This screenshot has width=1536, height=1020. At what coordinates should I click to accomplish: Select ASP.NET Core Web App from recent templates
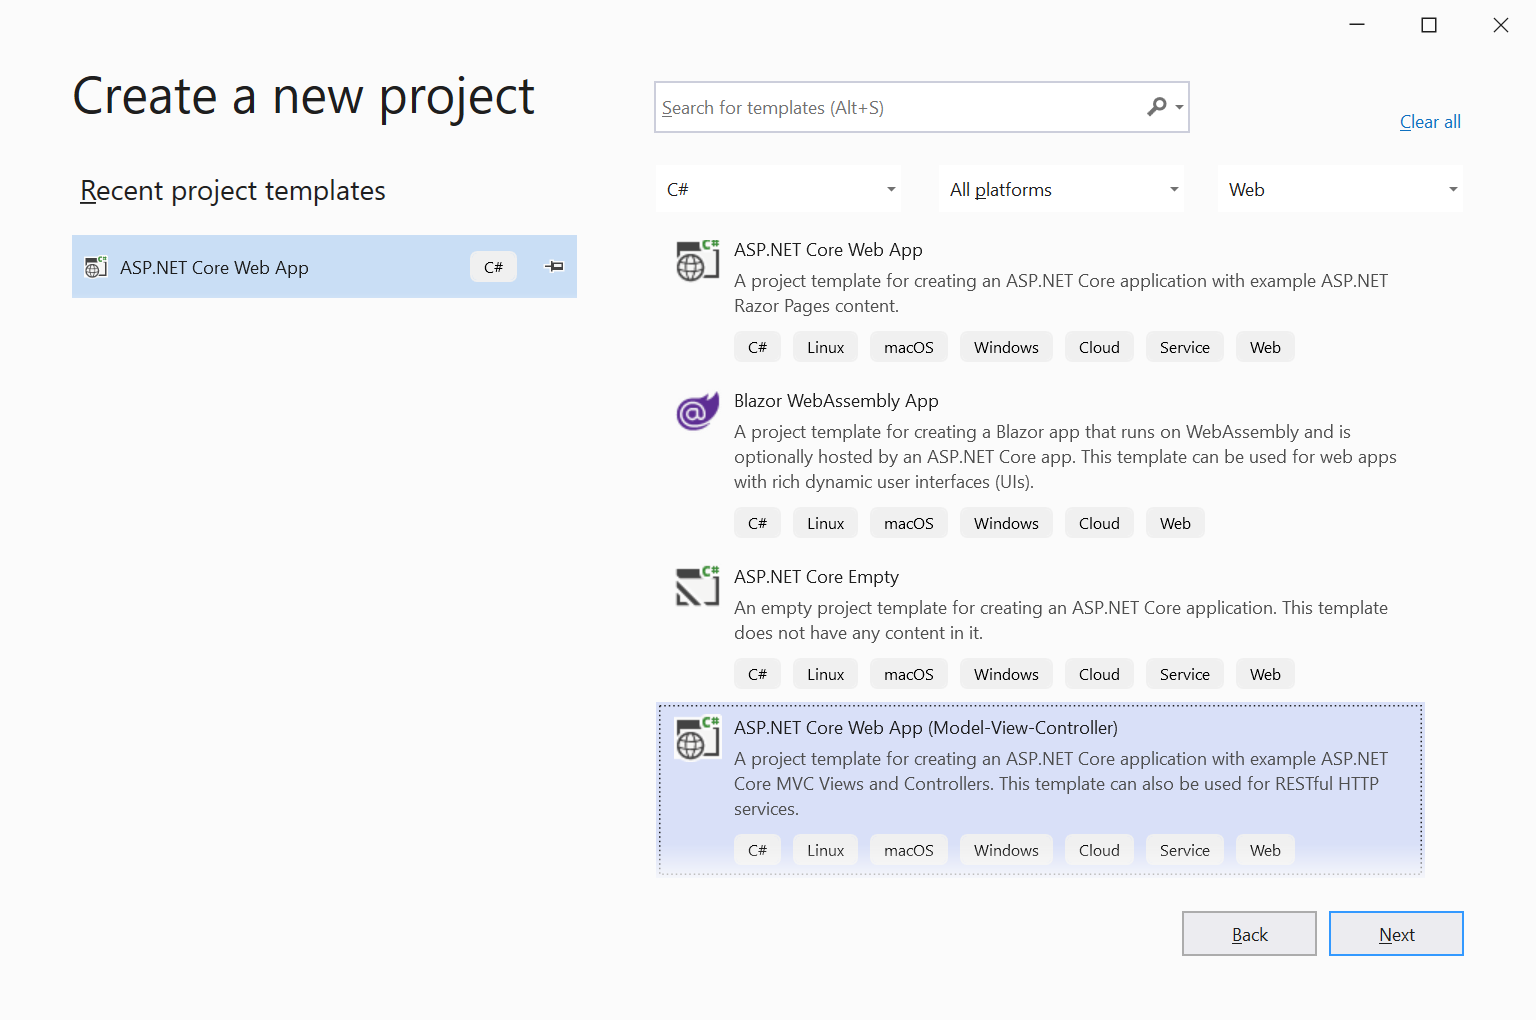click(x=214, y=268)
